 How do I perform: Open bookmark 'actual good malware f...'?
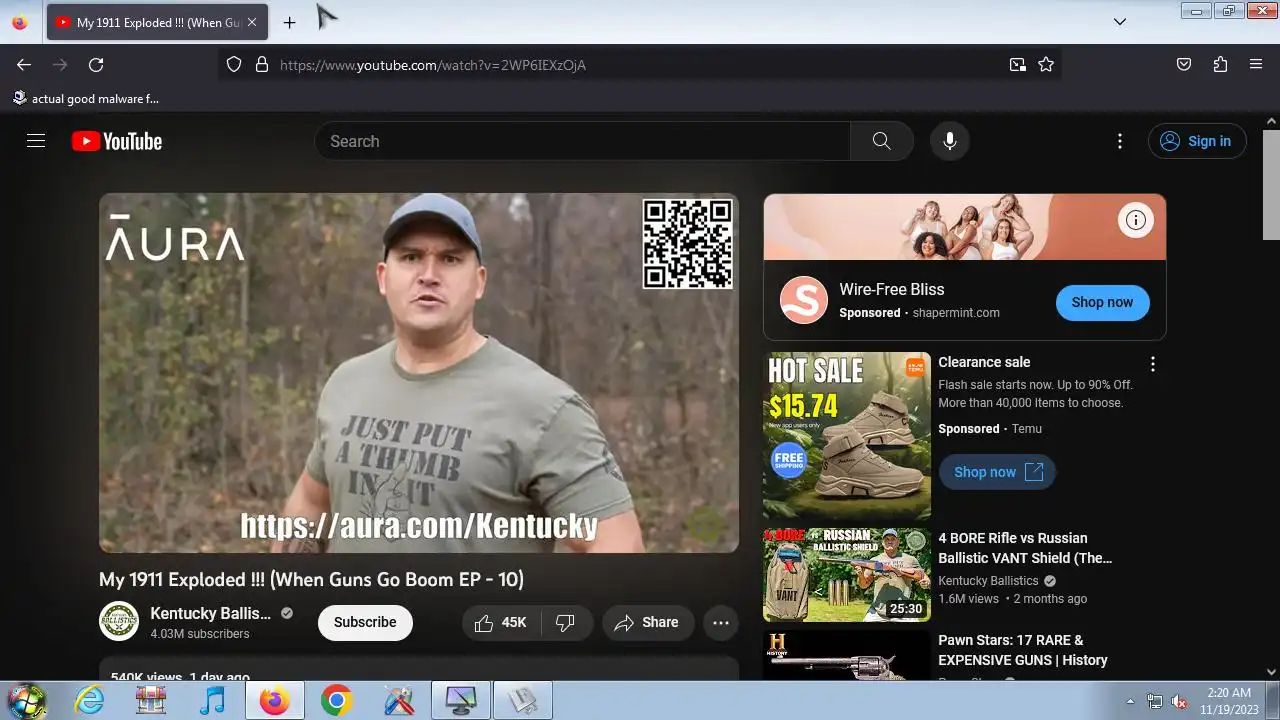(85, 98)
